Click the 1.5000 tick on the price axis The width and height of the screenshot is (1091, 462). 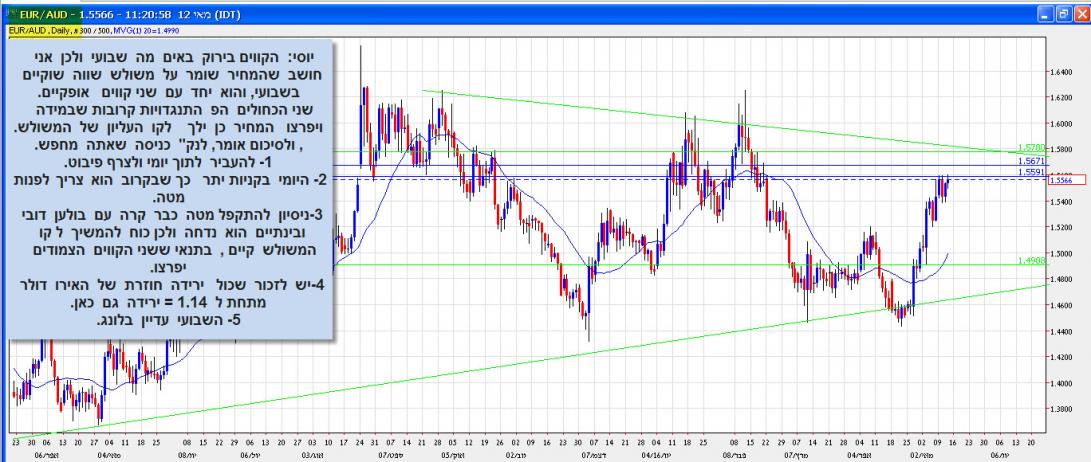click(x=1062, y=253)
